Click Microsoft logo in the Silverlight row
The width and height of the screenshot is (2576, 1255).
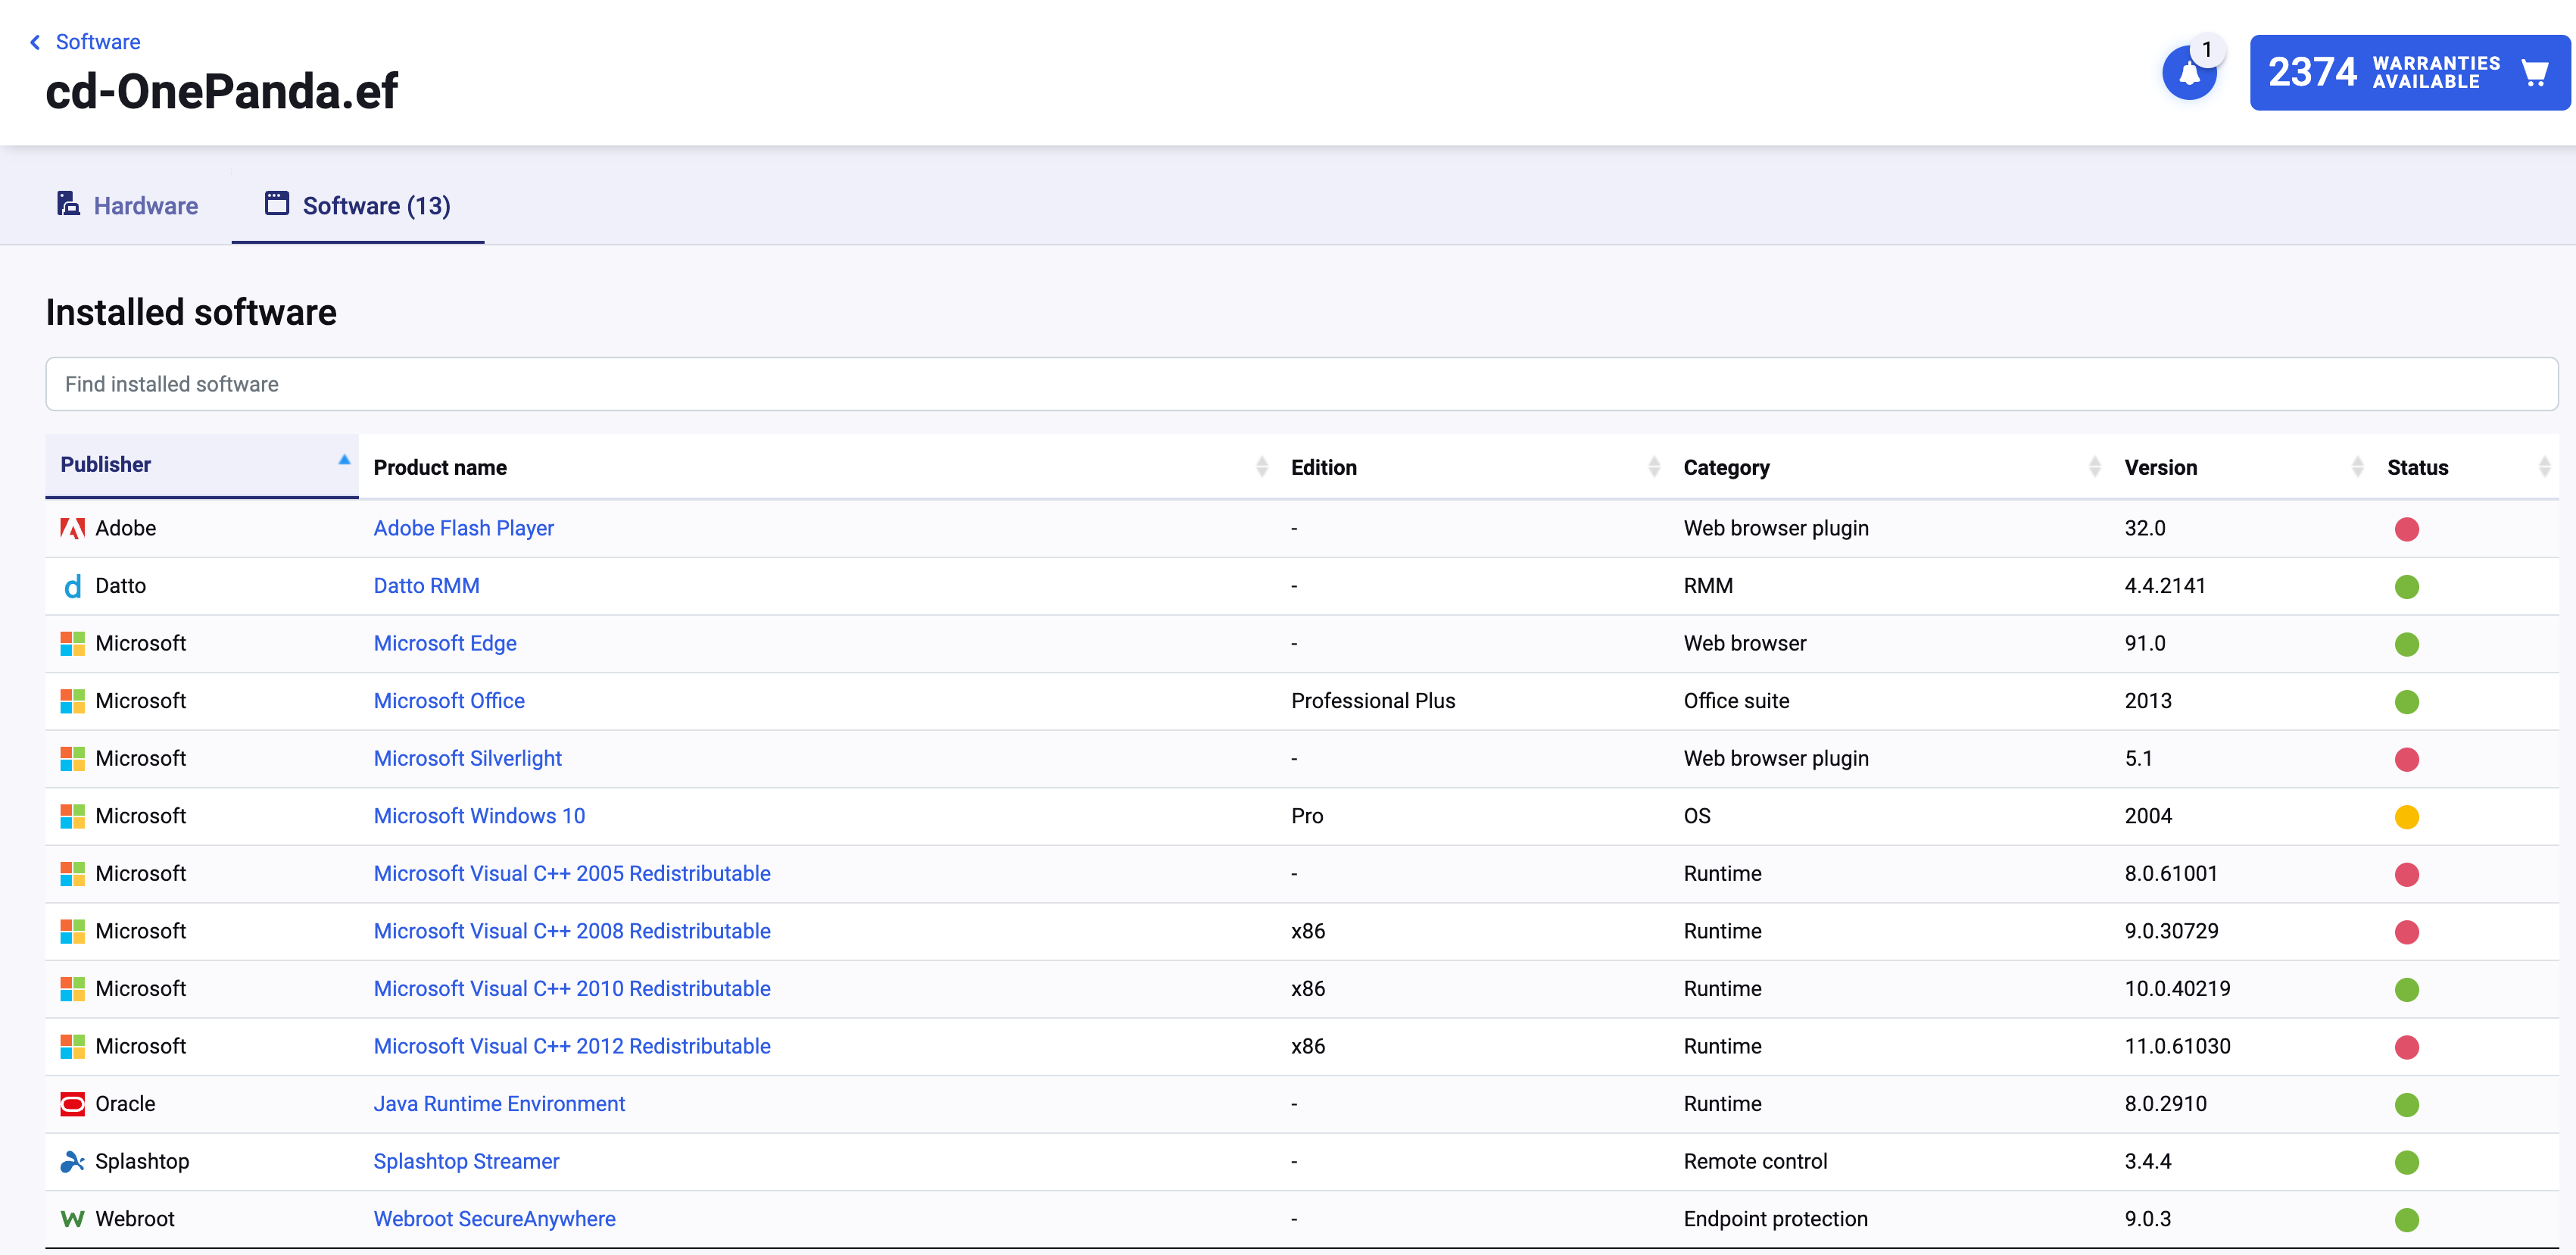[72, 759]
